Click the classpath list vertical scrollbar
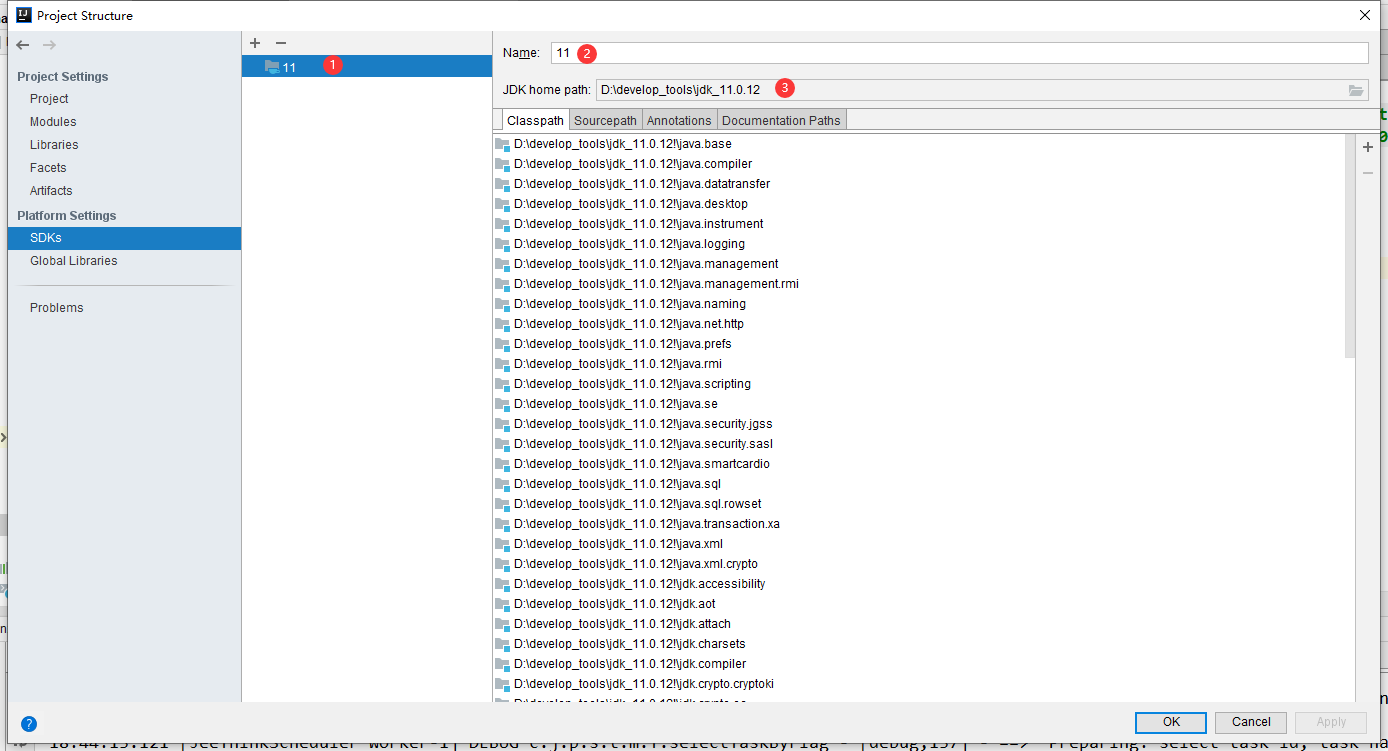1388x751 pixels. pyautogui.click(x=1350, y=247)
